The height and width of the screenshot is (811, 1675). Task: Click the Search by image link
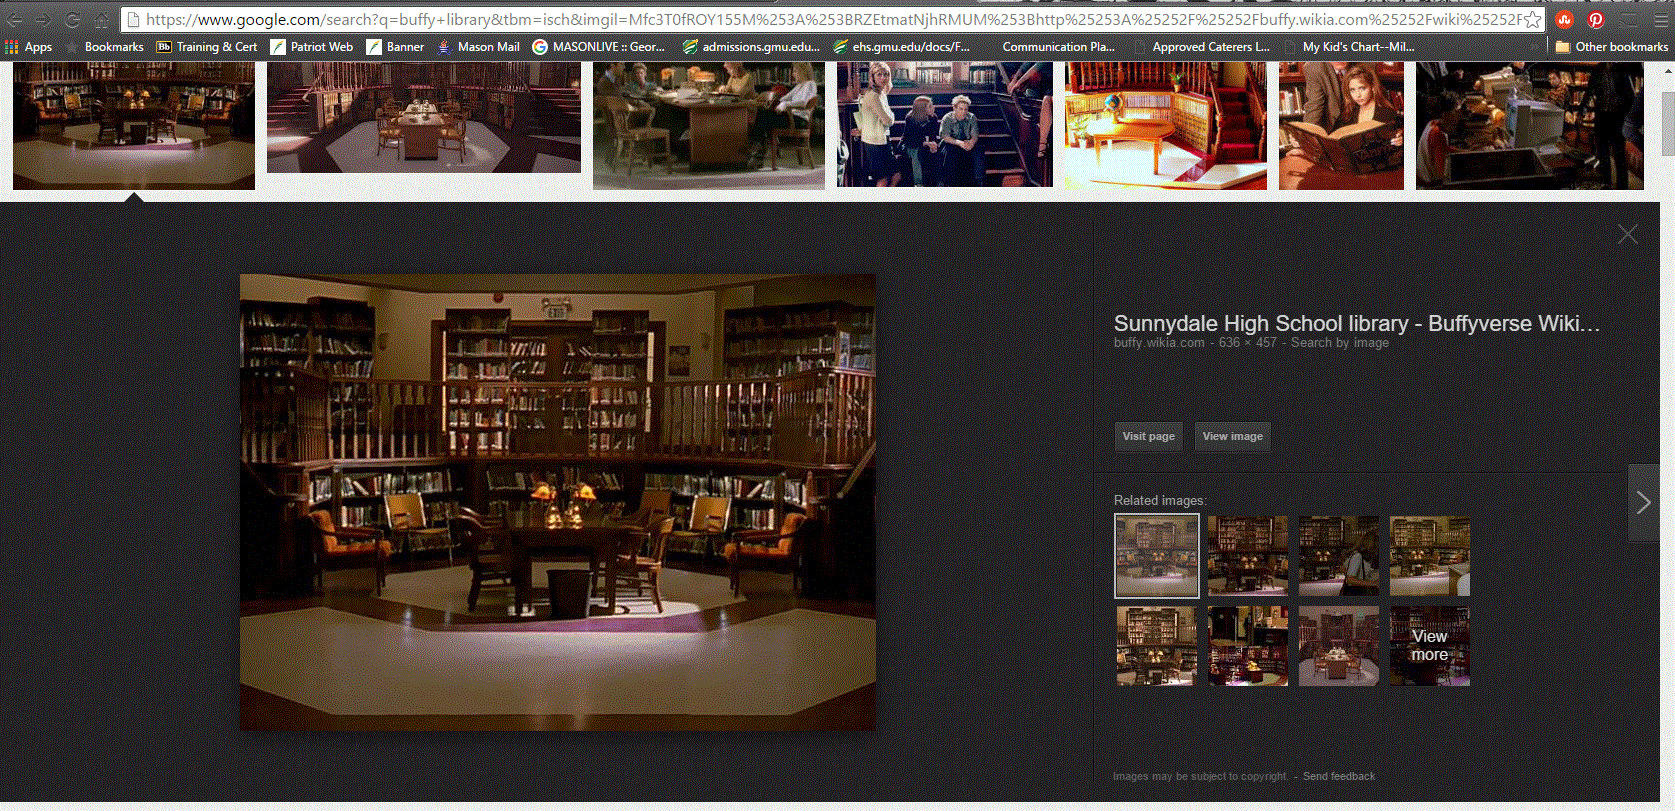(x=1339, y=343)
